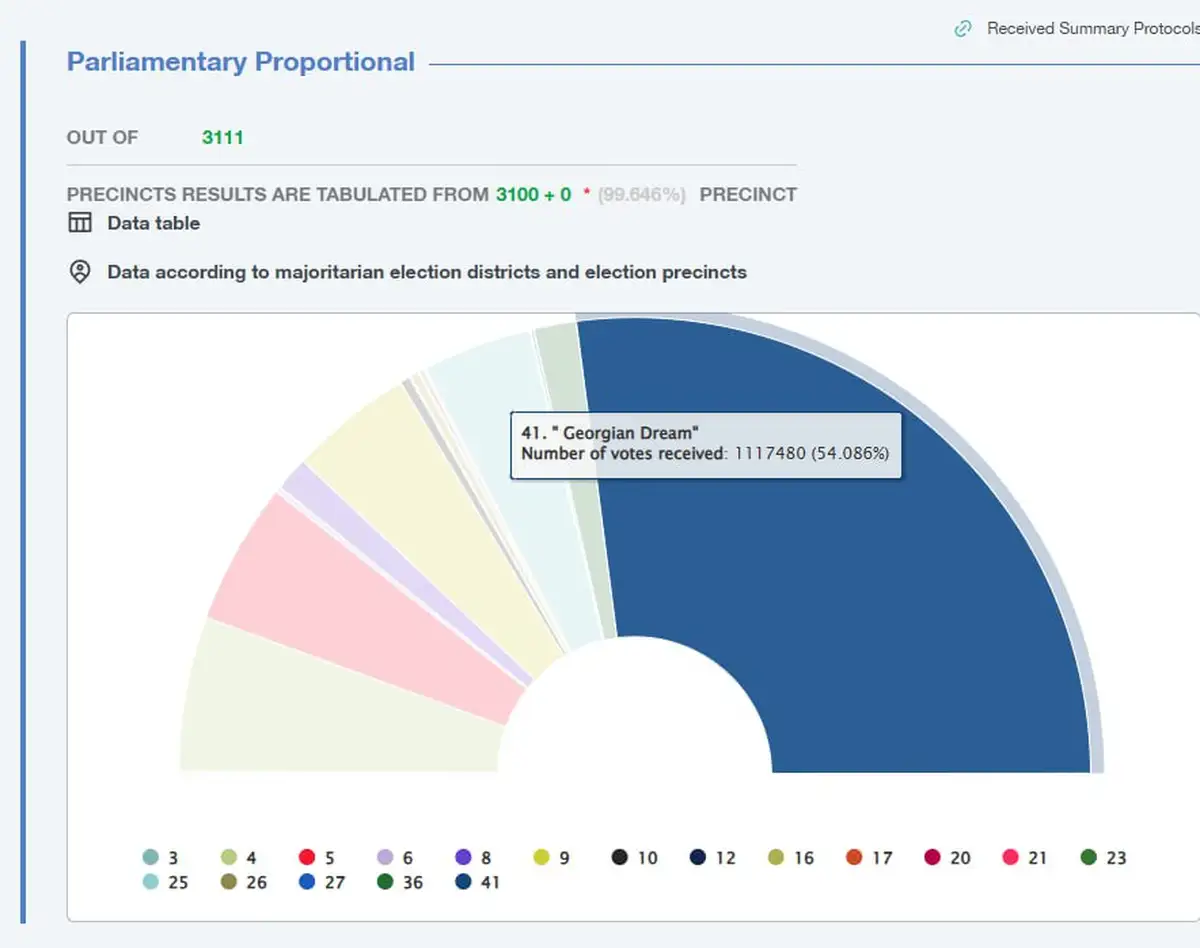Click the map pin districts icon
Image resolution: width=1200 pixels, height=948 pixels.
click(x=80, y=272)
